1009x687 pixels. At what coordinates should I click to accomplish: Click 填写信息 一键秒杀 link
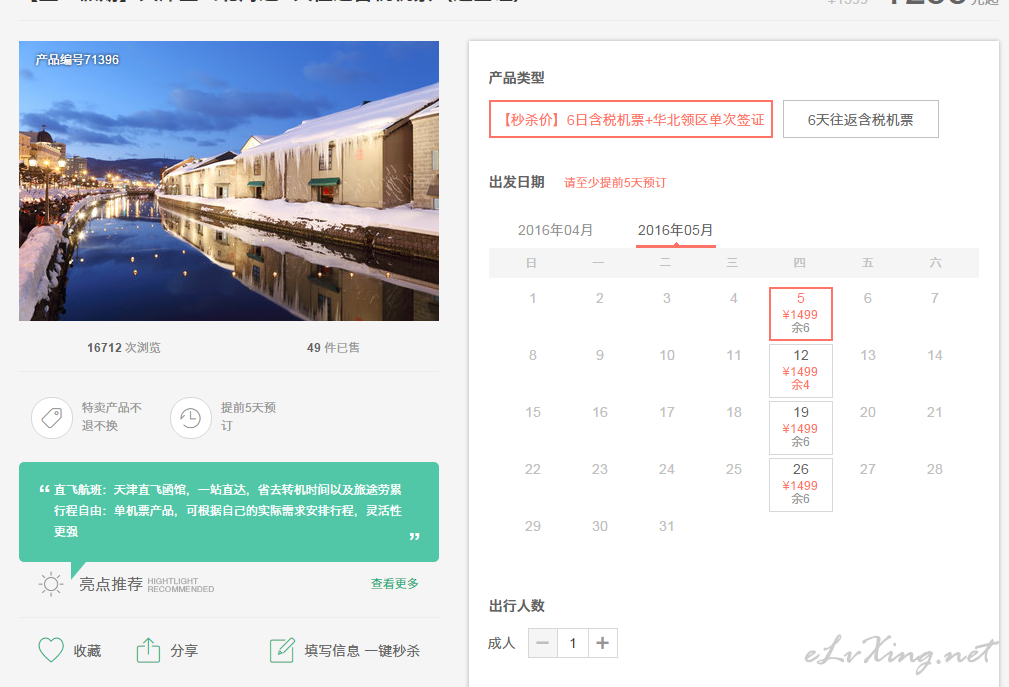tap(362, 651)
